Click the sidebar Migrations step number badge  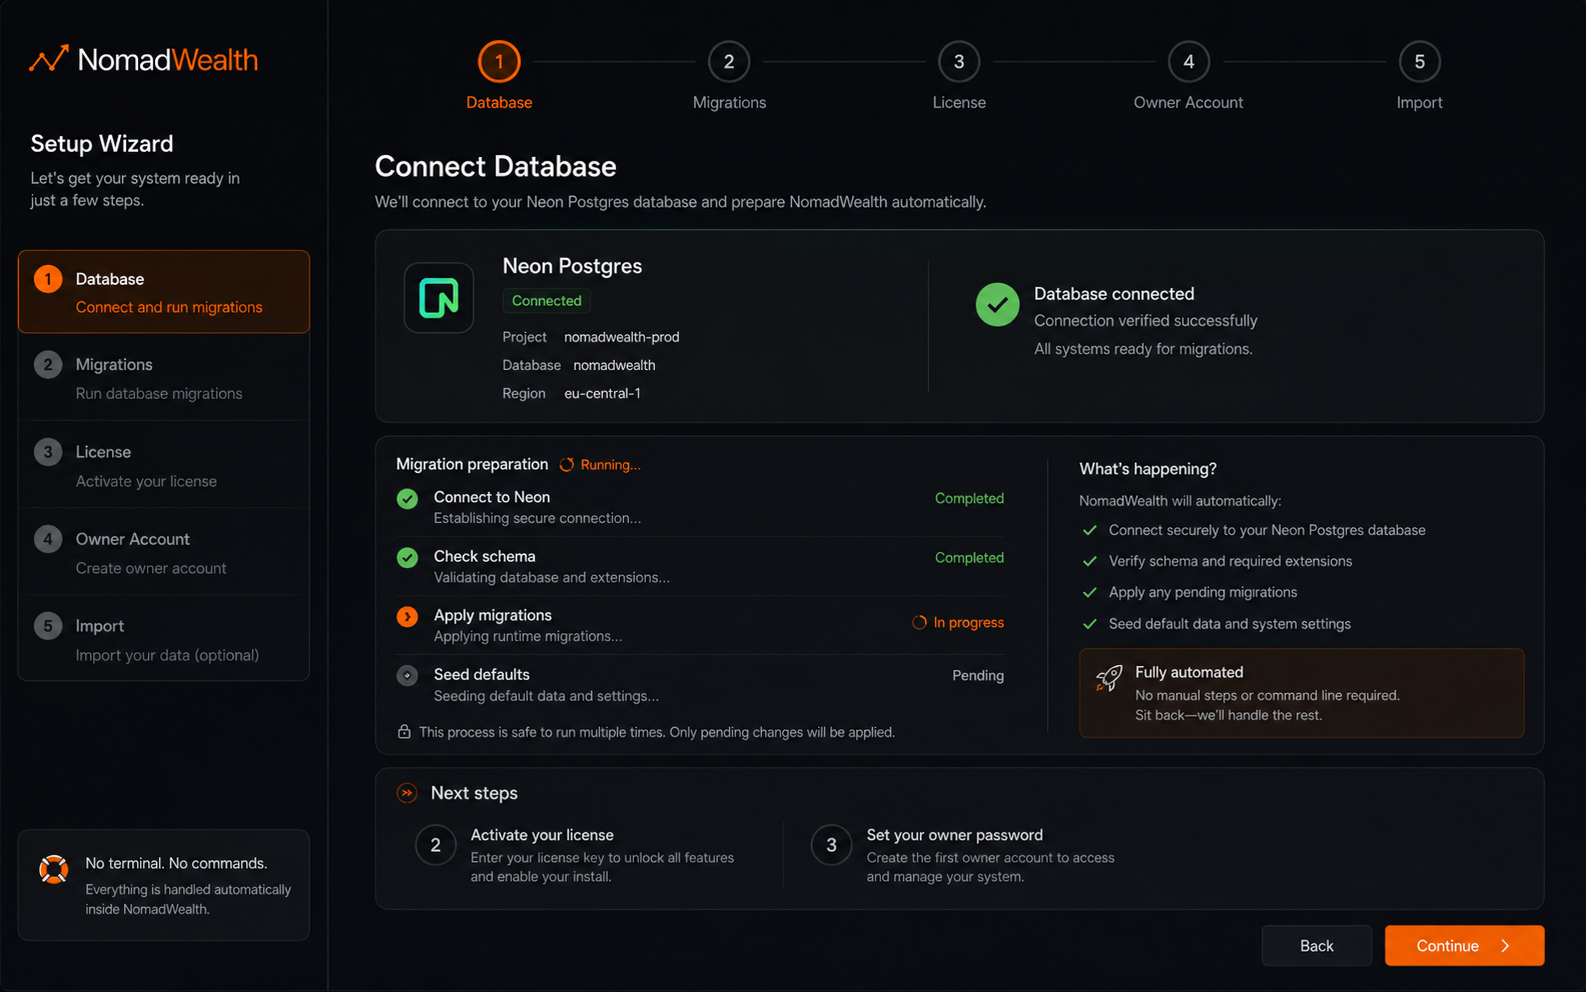point(48,365)
